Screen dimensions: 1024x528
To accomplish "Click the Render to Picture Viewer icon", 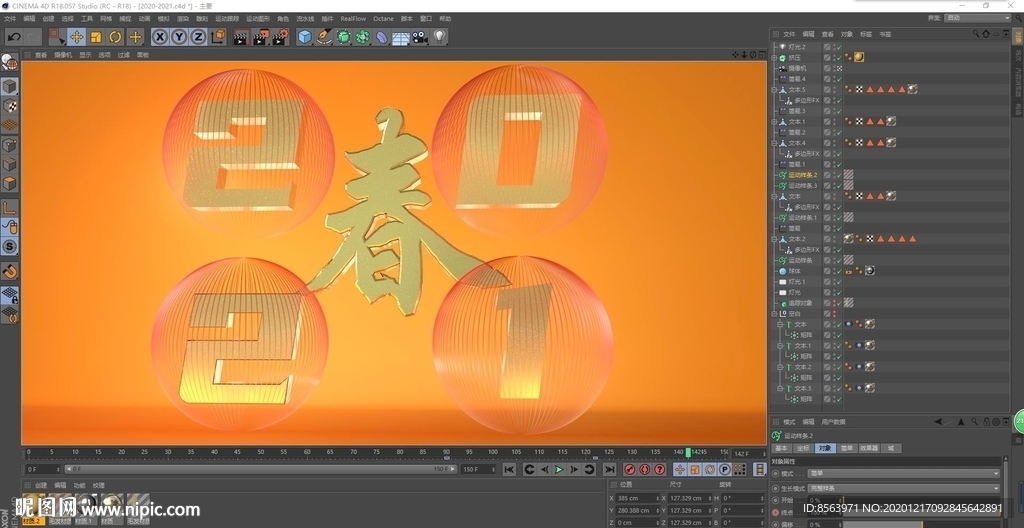I will click(260, 37).
